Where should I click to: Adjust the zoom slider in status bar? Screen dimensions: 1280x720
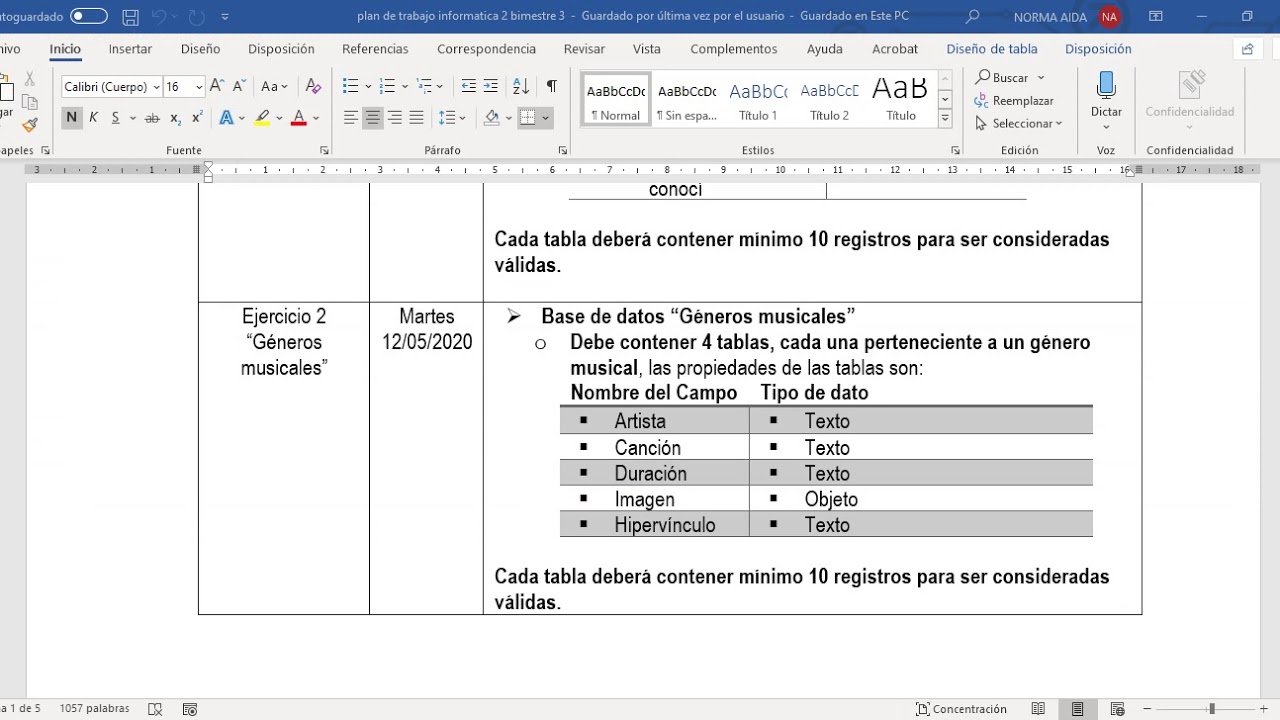(1211, 709)
